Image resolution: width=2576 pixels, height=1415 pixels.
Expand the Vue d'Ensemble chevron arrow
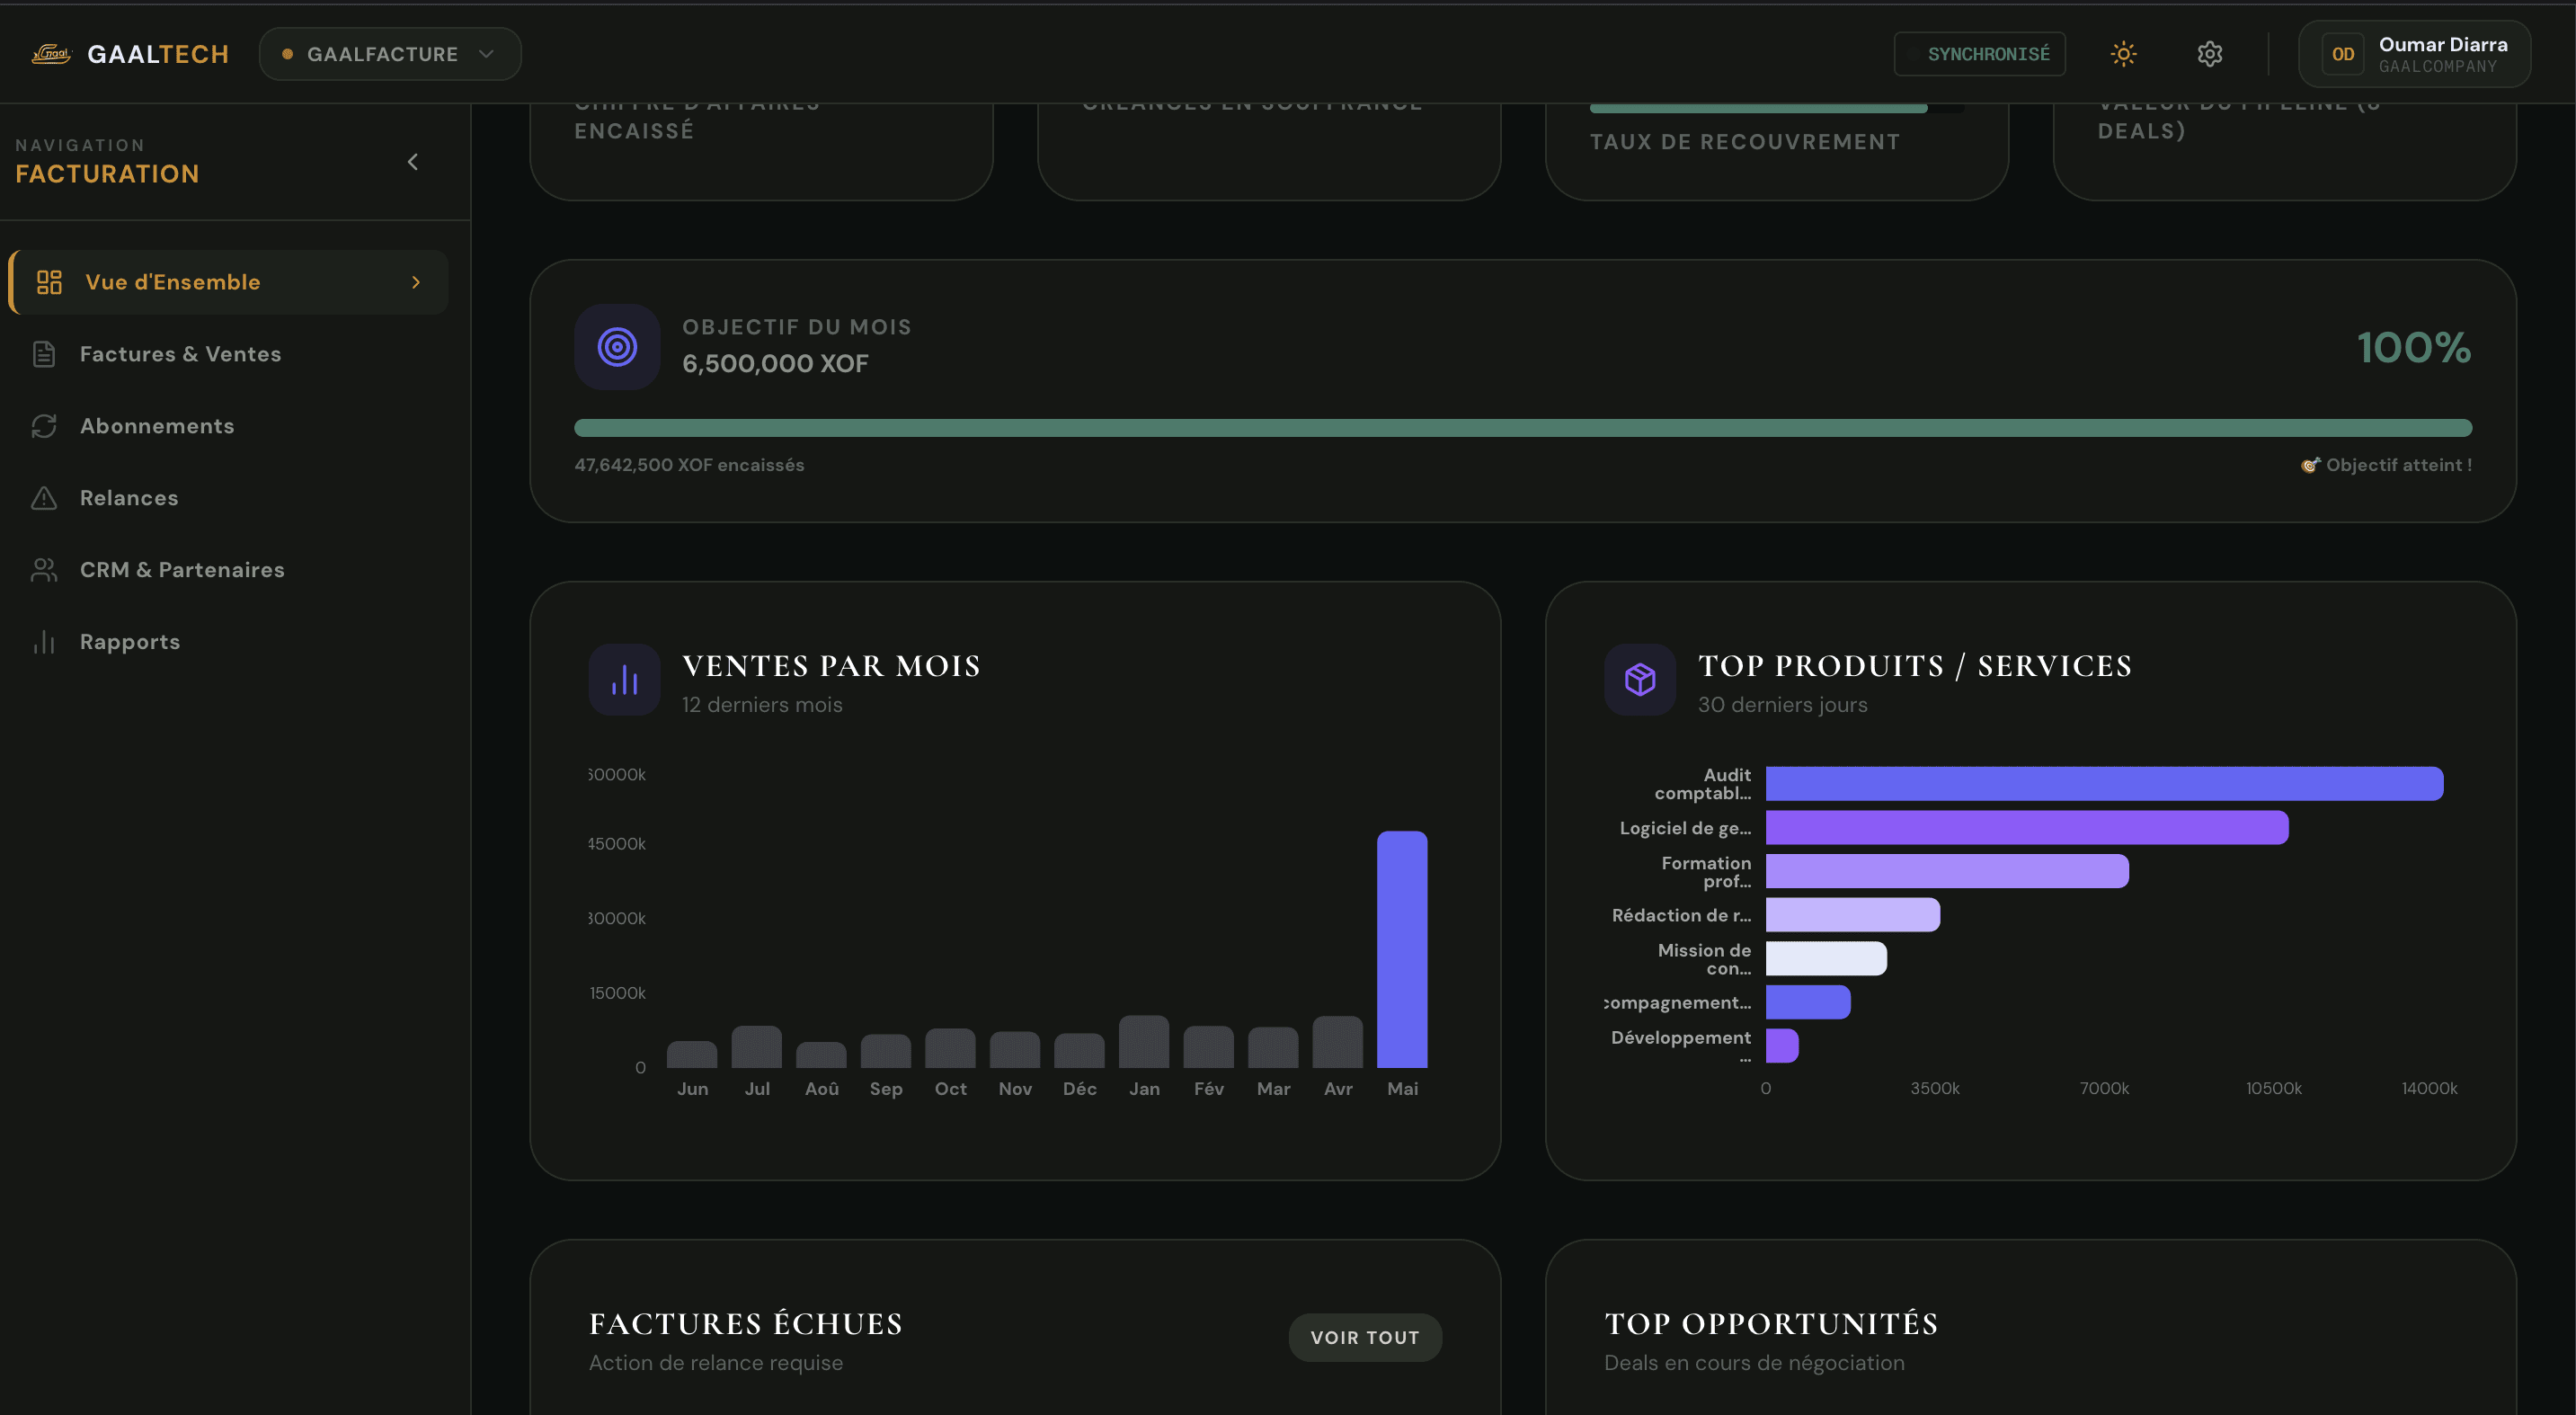pos(416,283)
